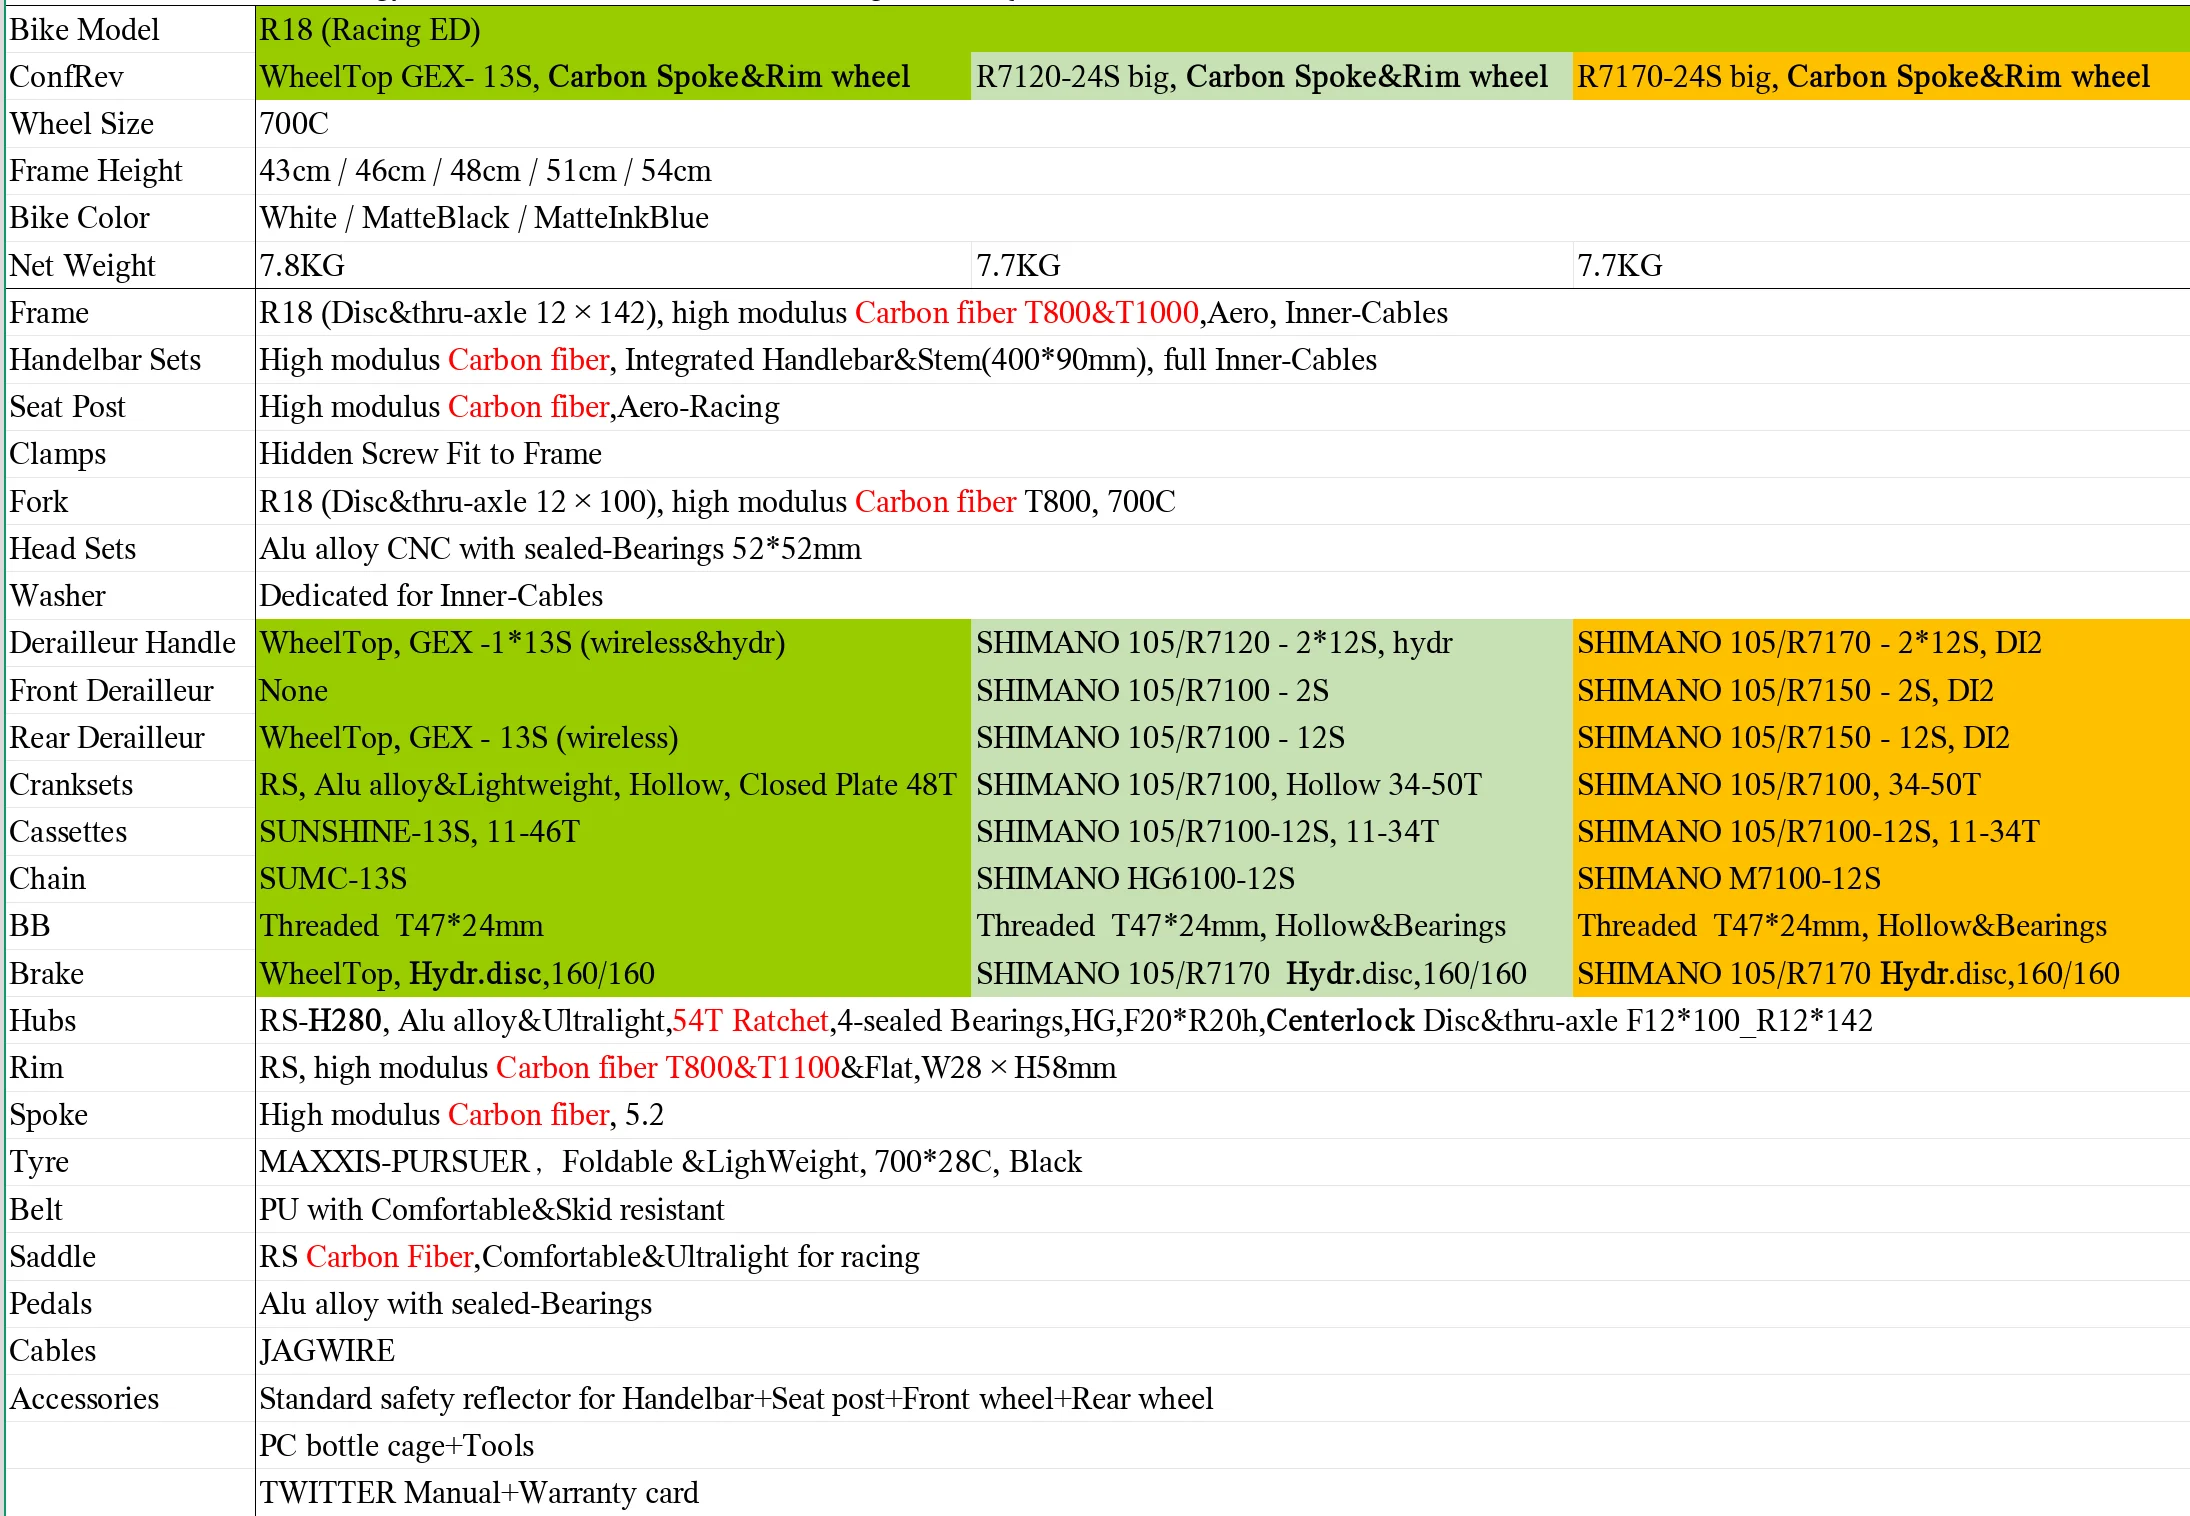Image resolution: width=2190 pixels, height=1516 pixels.
Task: Select the 7.8KG net weight cell
Action: pyautogui.click(x=303, y=266)
